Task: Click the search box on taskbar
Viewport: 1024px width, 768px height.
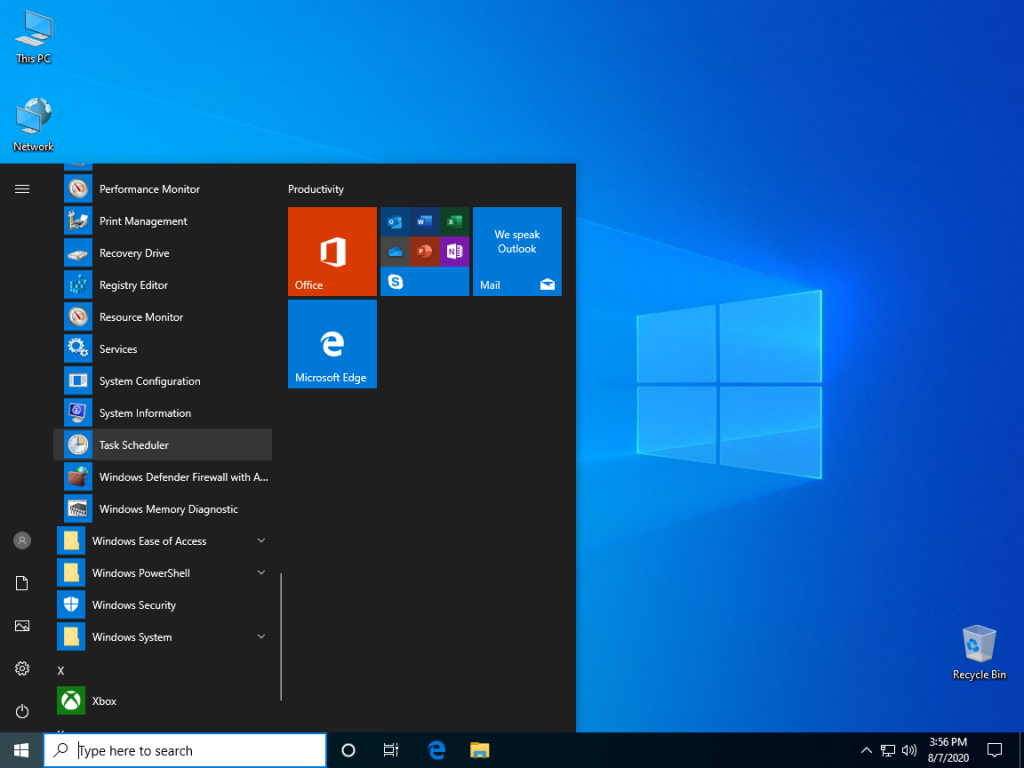Action: pos(185,750)
